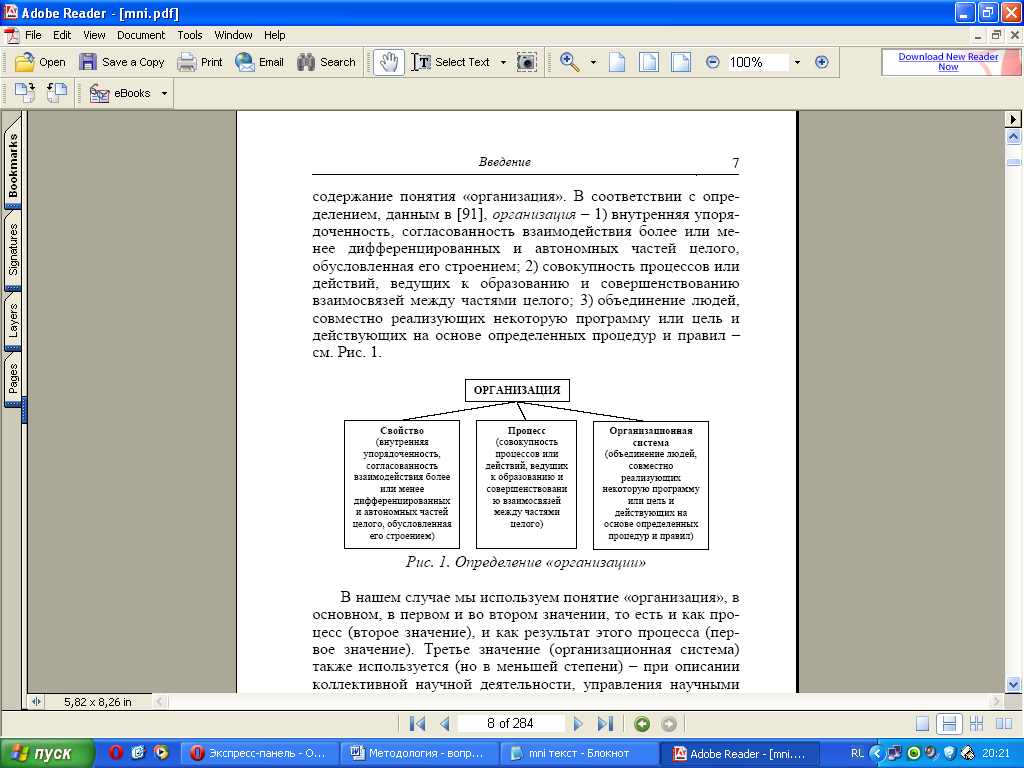
Task: Click horizontal scrollbar left arrow
Action: 160,701
